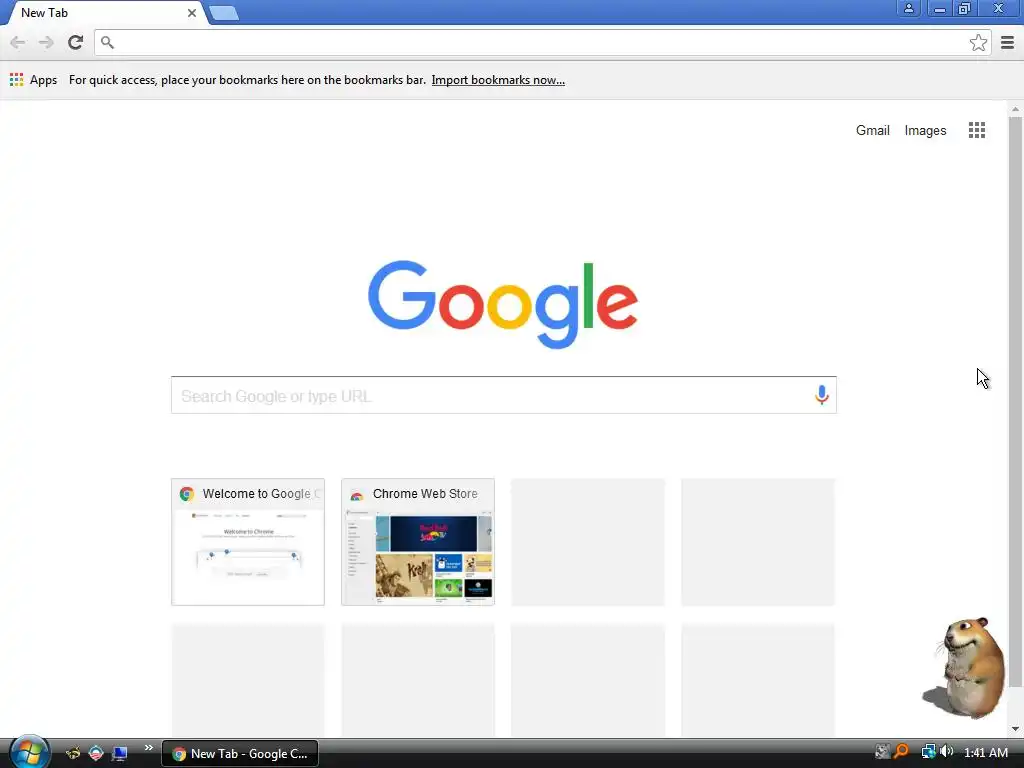
Task: Launch the round red-white-blue quick launch icon
Action: coord(96,753)
